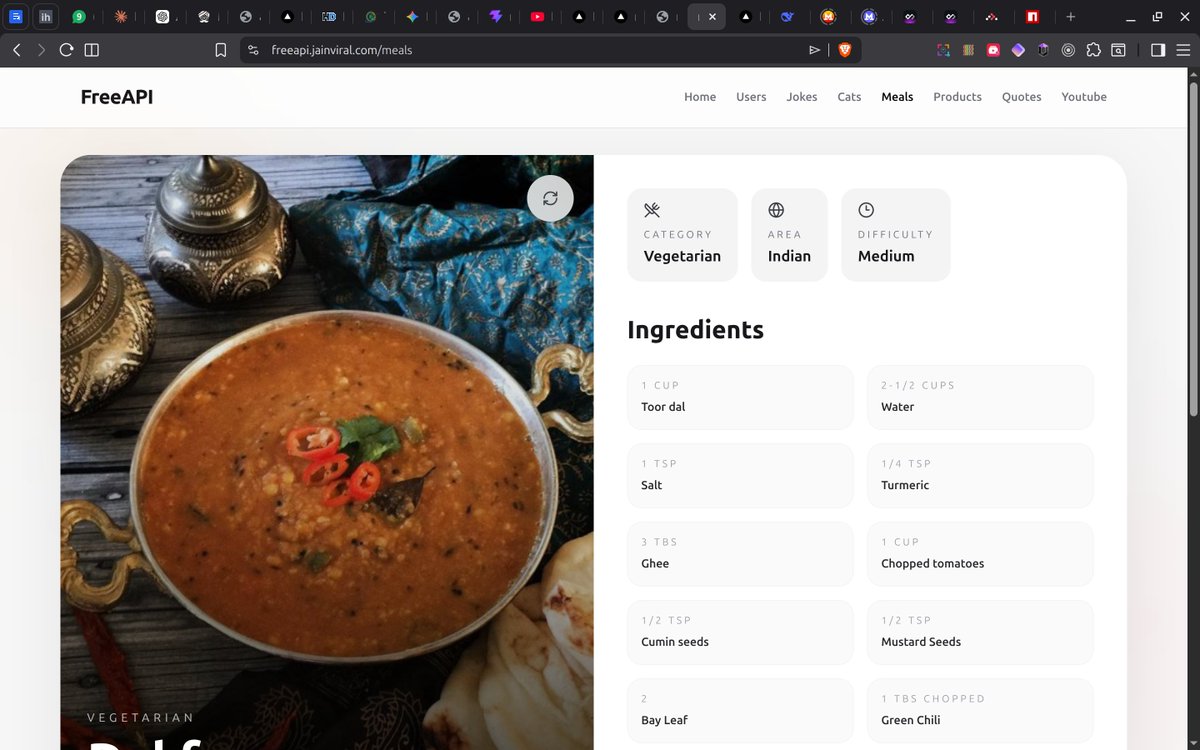The height and width of the screenshot is (750, 1200).
Task: Click the dark purple hexagon extension icon
Action: tap(1043, 50)
